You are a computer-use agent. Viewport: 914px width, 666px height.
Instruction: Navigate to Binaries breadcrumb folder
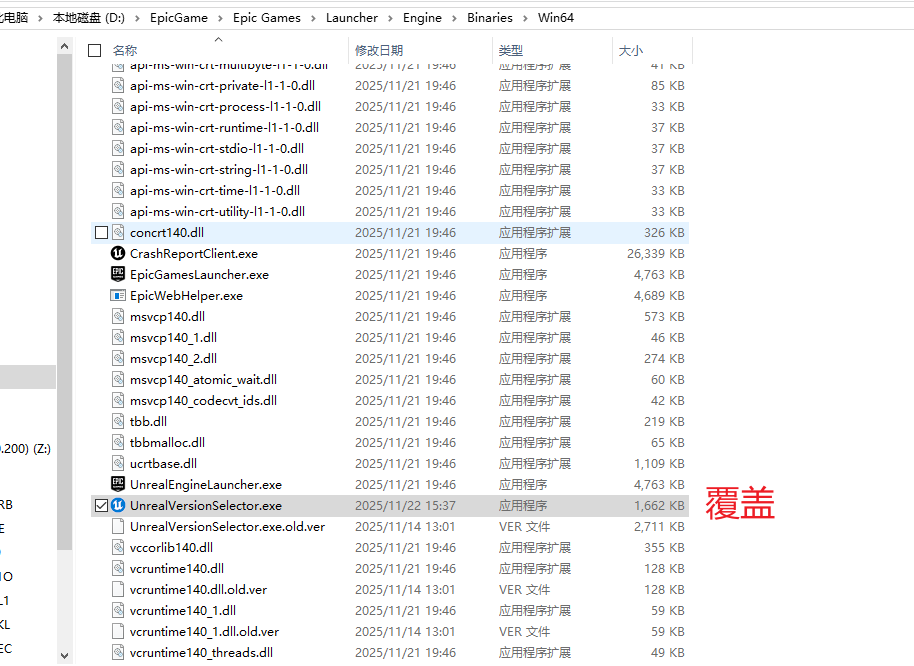coord(490,18)
